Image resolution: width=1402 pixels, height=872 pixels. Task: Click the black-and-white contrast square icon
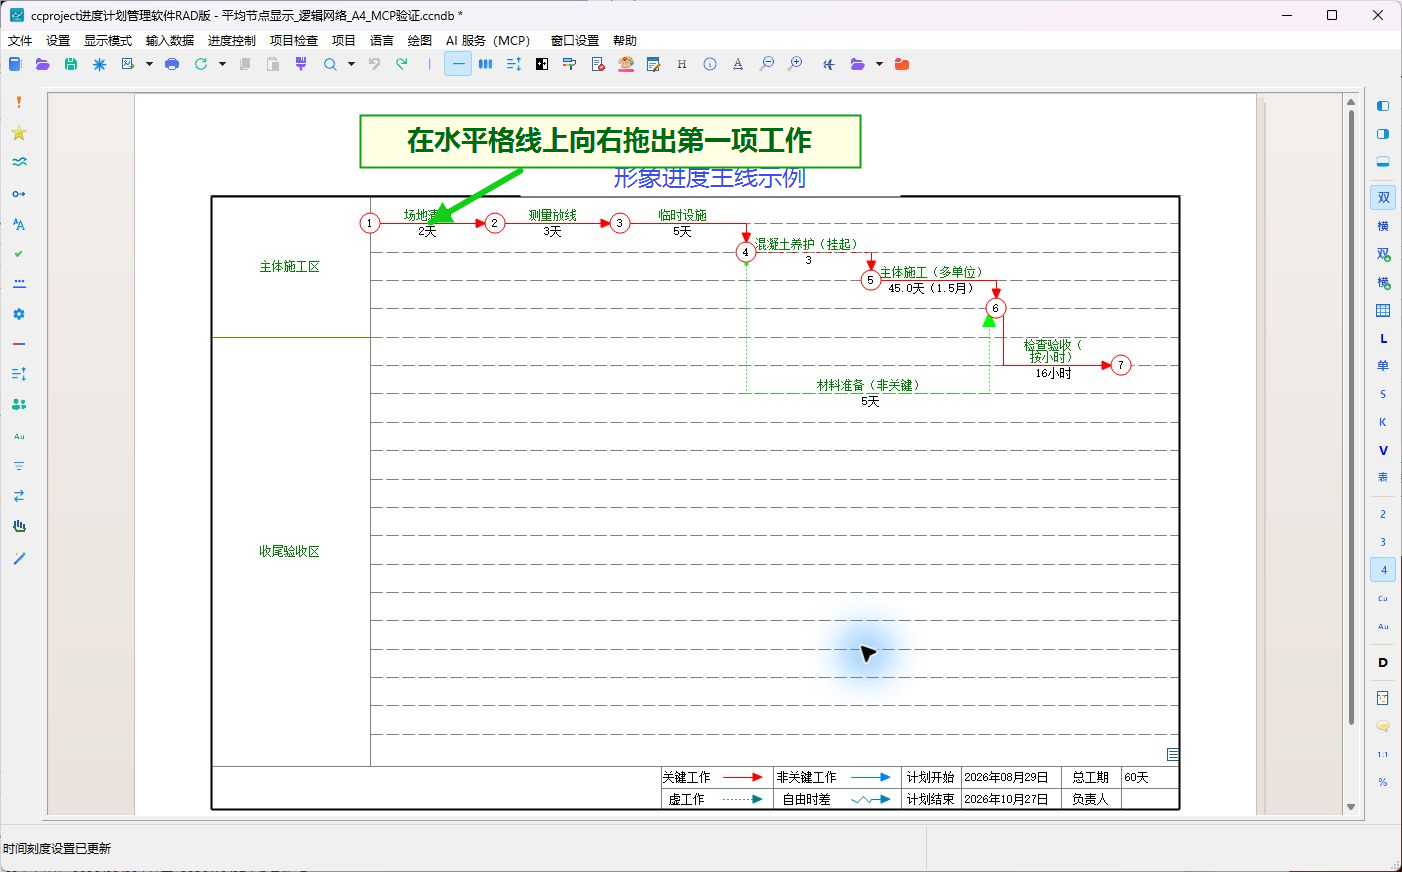pyautogui.click(x=542, y=64)
